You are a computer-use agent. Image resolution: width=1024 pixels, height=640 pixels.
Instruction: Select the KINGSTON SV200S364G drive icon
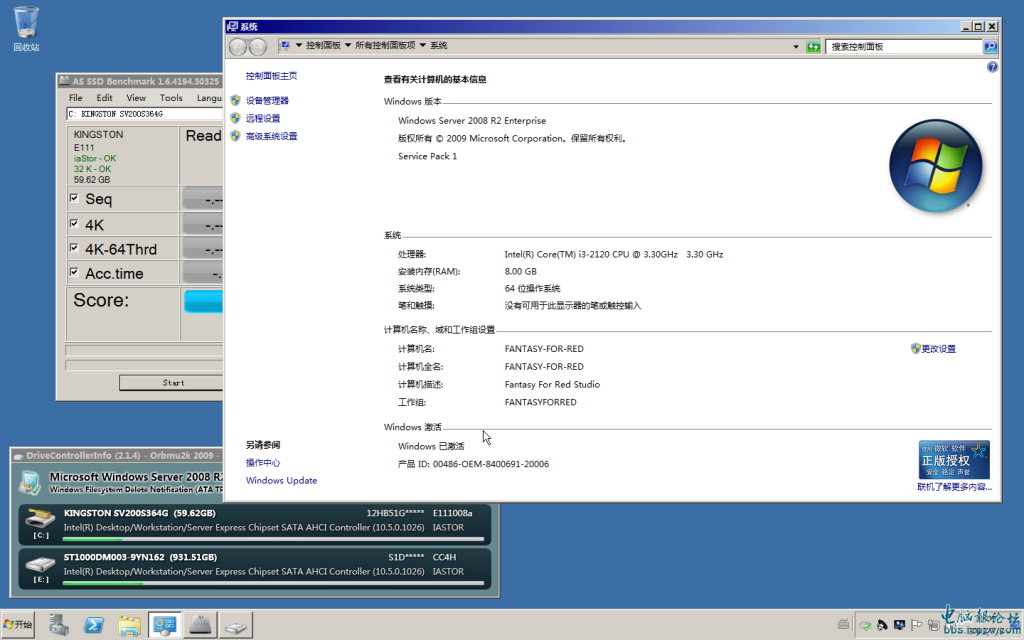[x=40, y=520]
